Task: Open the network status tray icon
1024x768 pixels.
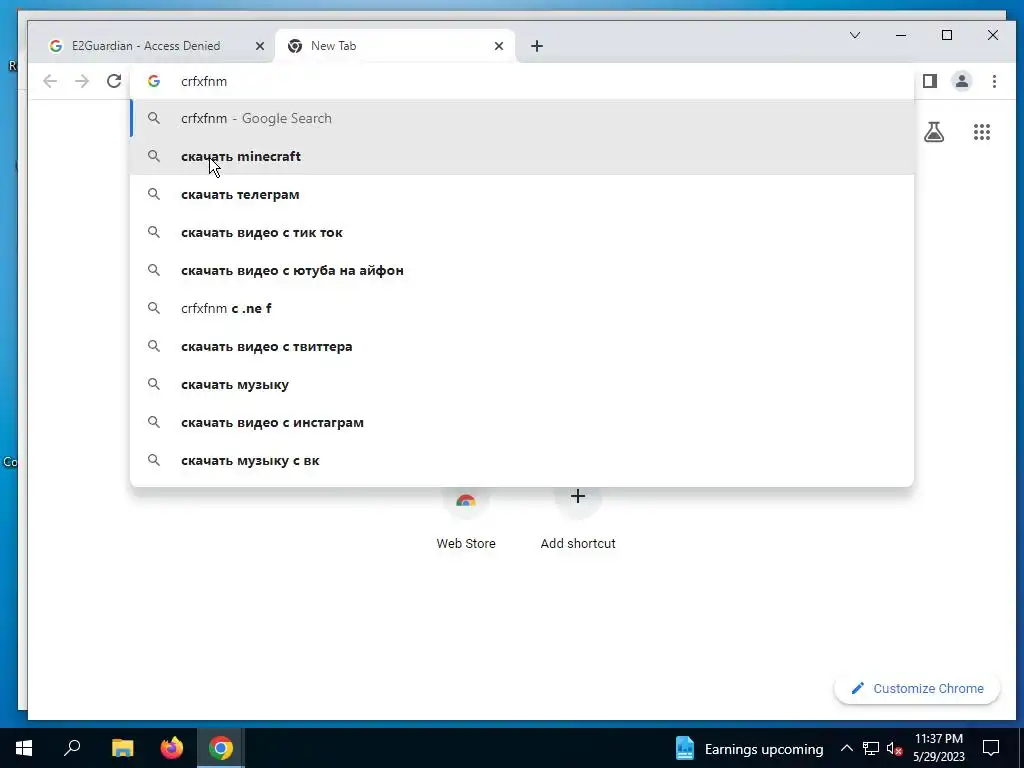Action: (871, 748)
